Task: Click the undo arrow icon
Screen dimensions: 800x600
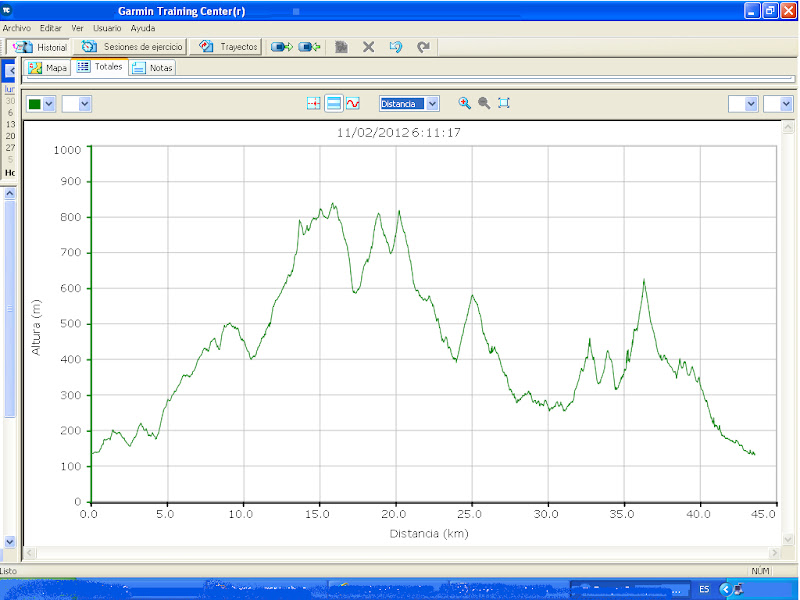Action: [x=396, y=47]
